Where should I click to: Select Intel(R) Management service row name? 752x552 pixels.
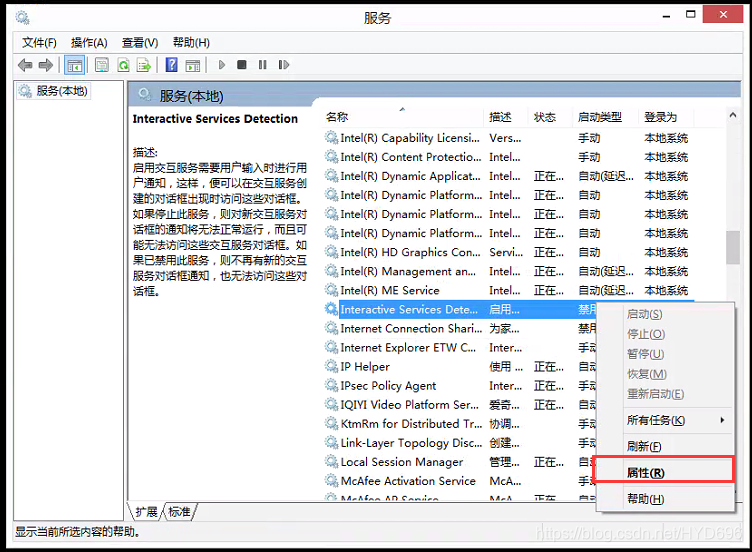point(408,271)
